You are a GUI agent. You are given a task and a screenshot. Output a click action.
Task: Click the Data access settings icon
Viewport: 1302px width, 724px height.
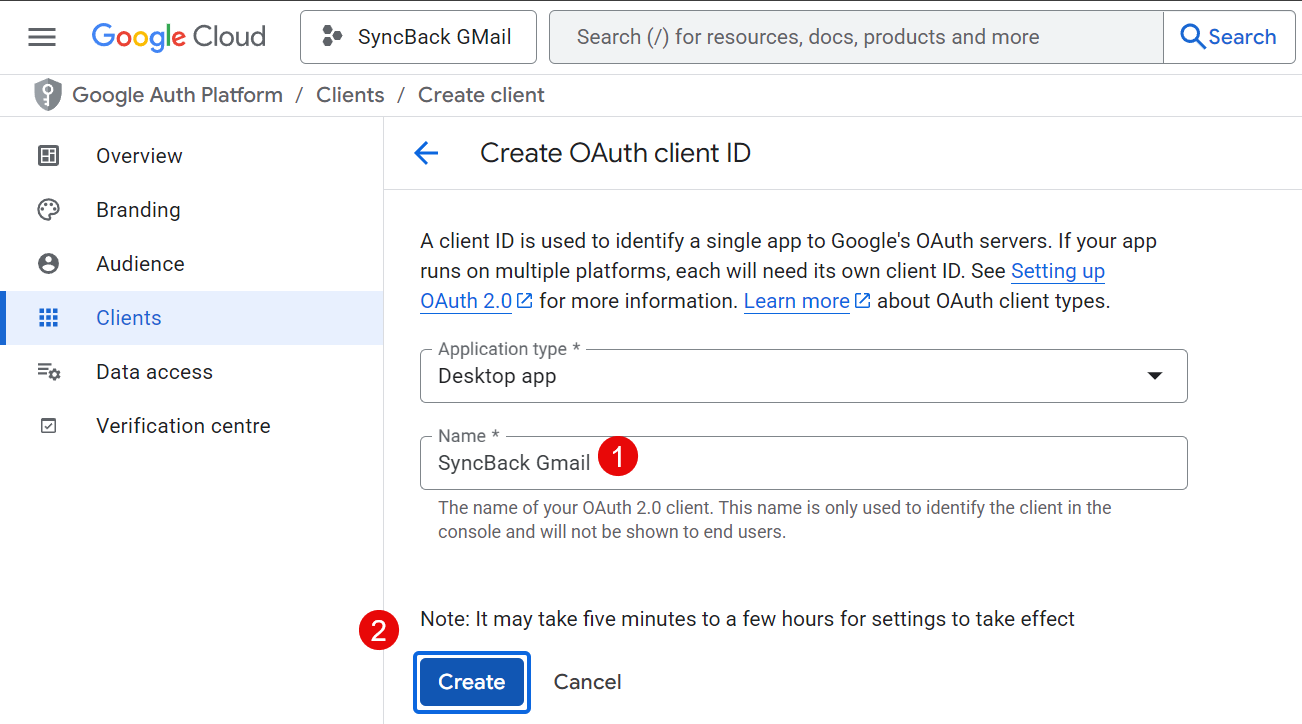click(x=48, y=372)
